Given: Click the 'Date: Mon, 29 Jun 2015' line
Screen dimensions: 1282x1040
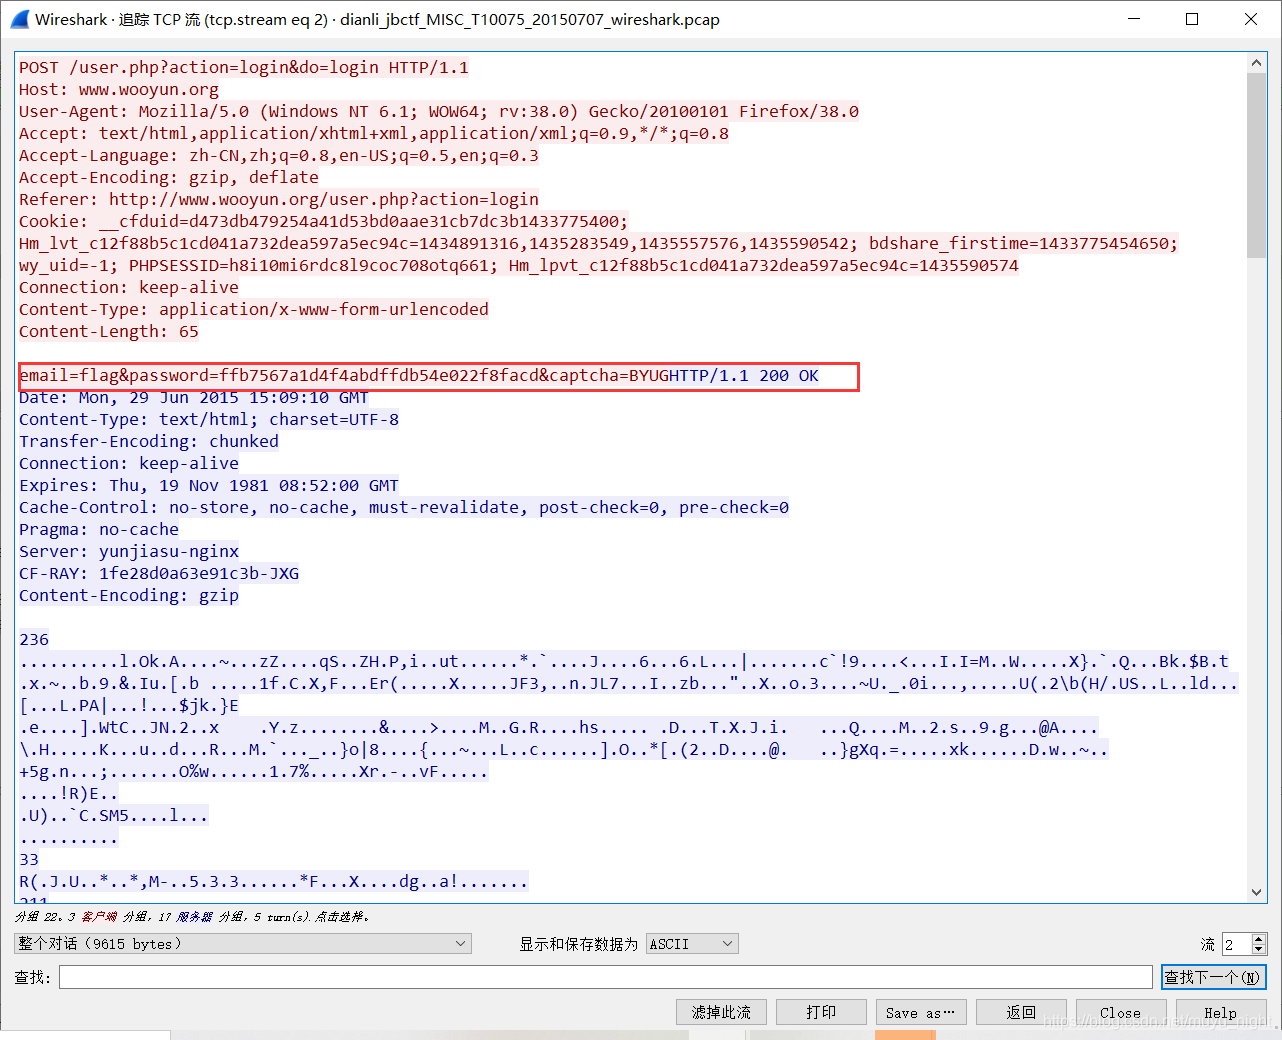Looking at the screenshot, I should (194, 397).
